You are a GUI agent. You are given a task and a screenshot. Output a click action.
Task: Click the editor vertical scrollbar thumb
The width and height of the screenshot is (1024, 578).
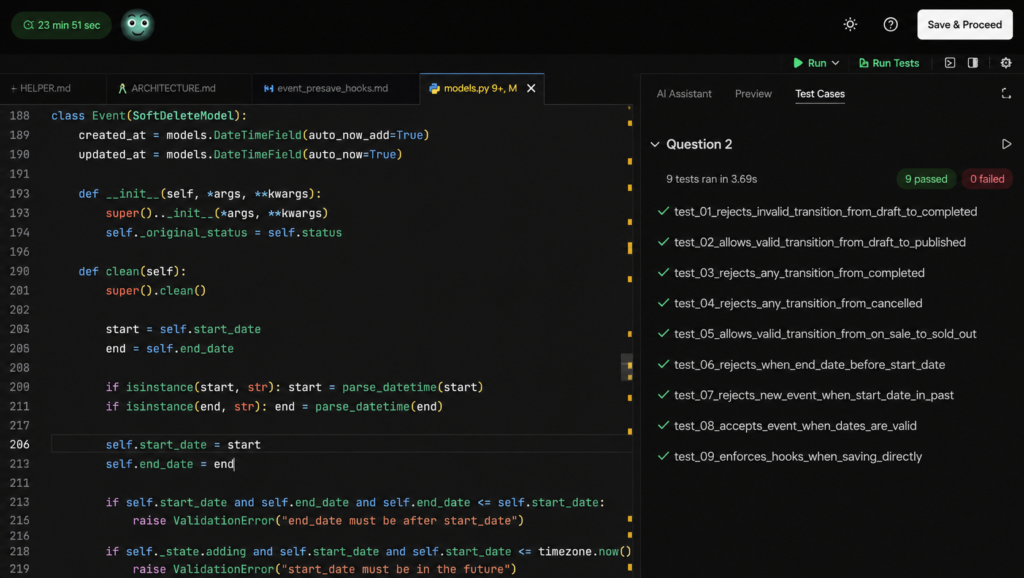coord(627,367)
